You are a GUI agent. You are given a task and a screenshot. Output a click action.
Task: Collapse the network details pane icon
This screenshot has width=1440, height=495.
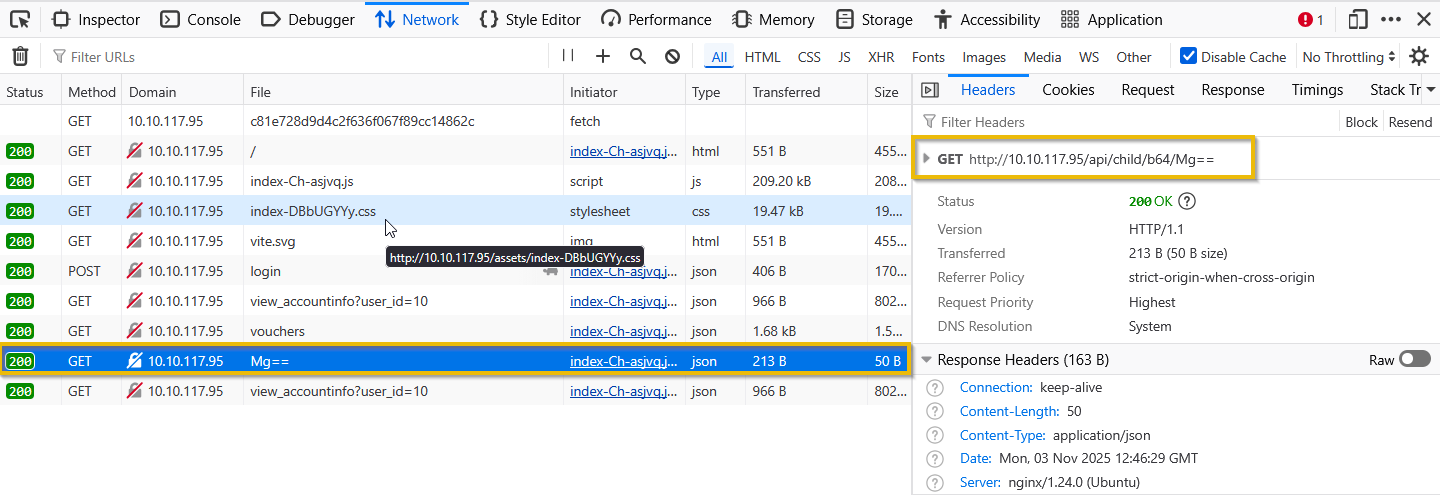[x=930, y=90]
